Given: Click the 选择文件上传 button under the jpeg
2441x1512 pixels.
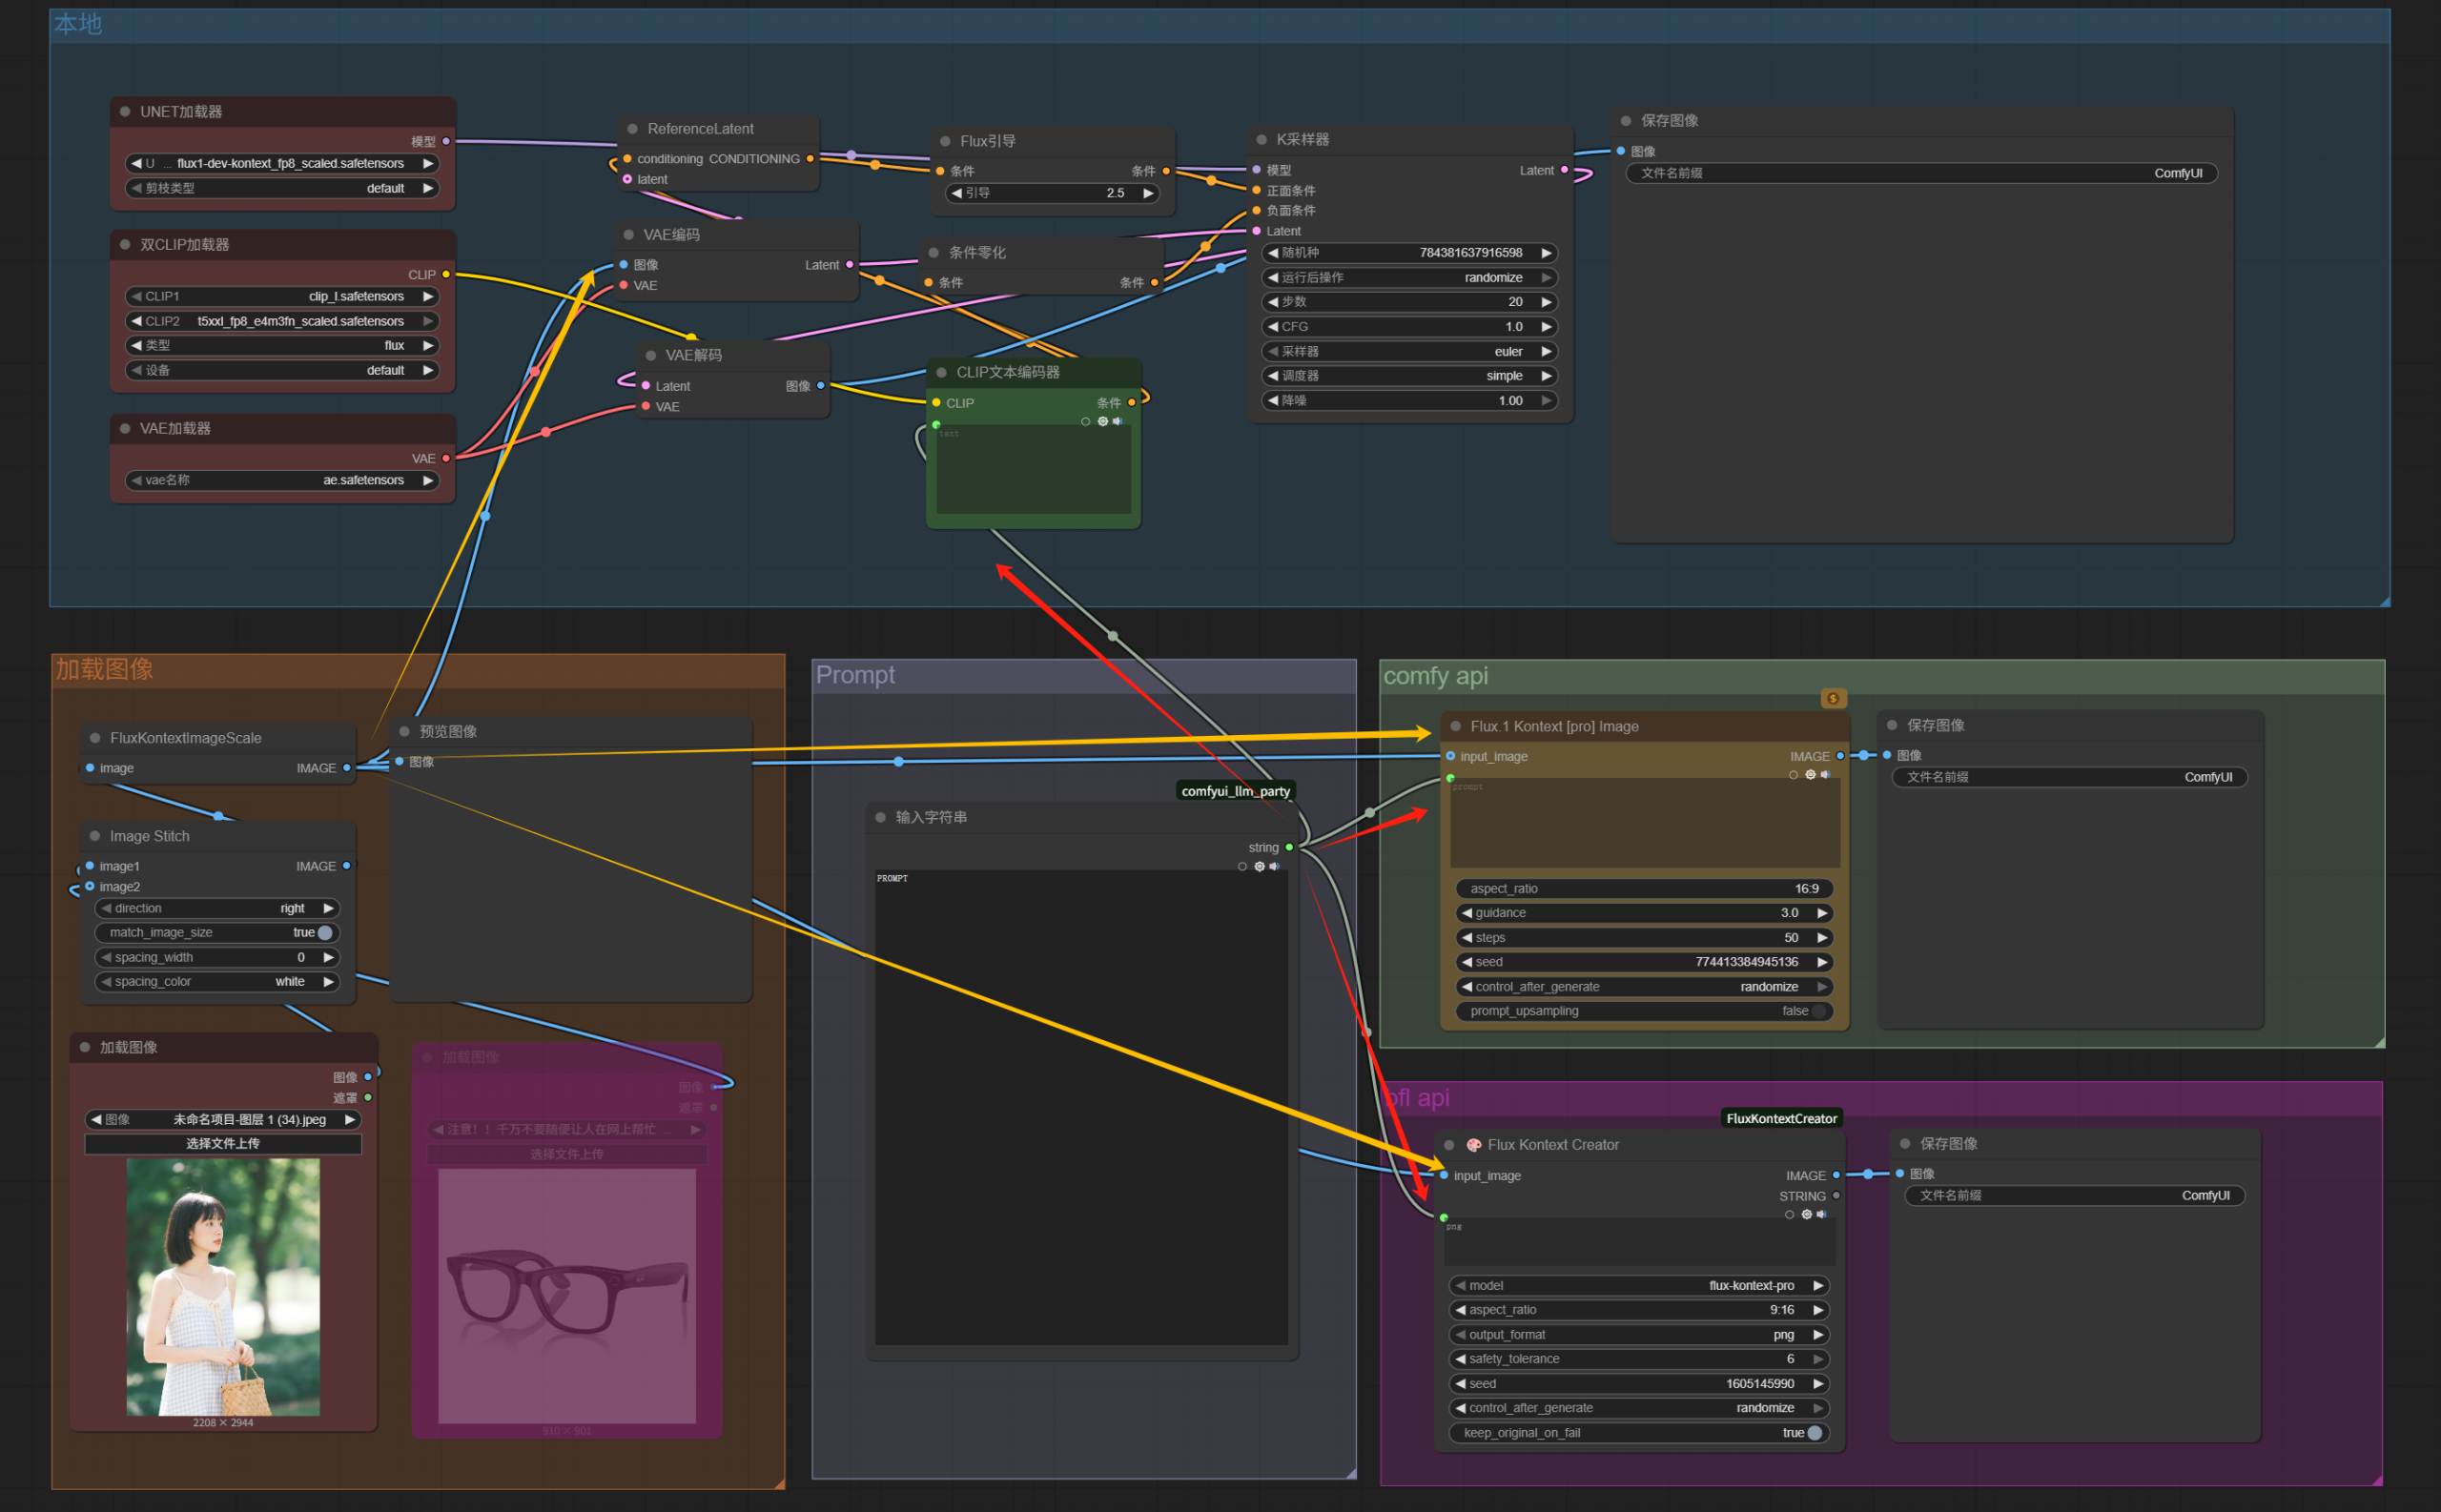Looking at the screenshot, I should tap(222, 1143).
